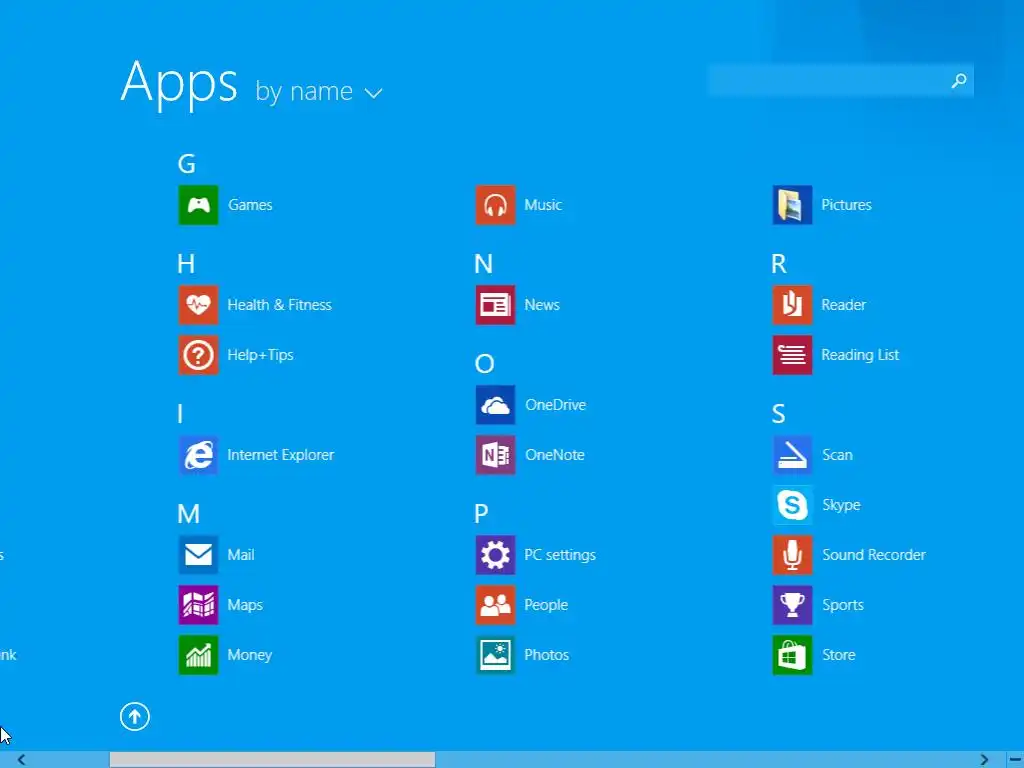Screen dimensions: 1024x768
Task: Open the Reading List icon
Action: pyautogui.click(x=793, y=355)
